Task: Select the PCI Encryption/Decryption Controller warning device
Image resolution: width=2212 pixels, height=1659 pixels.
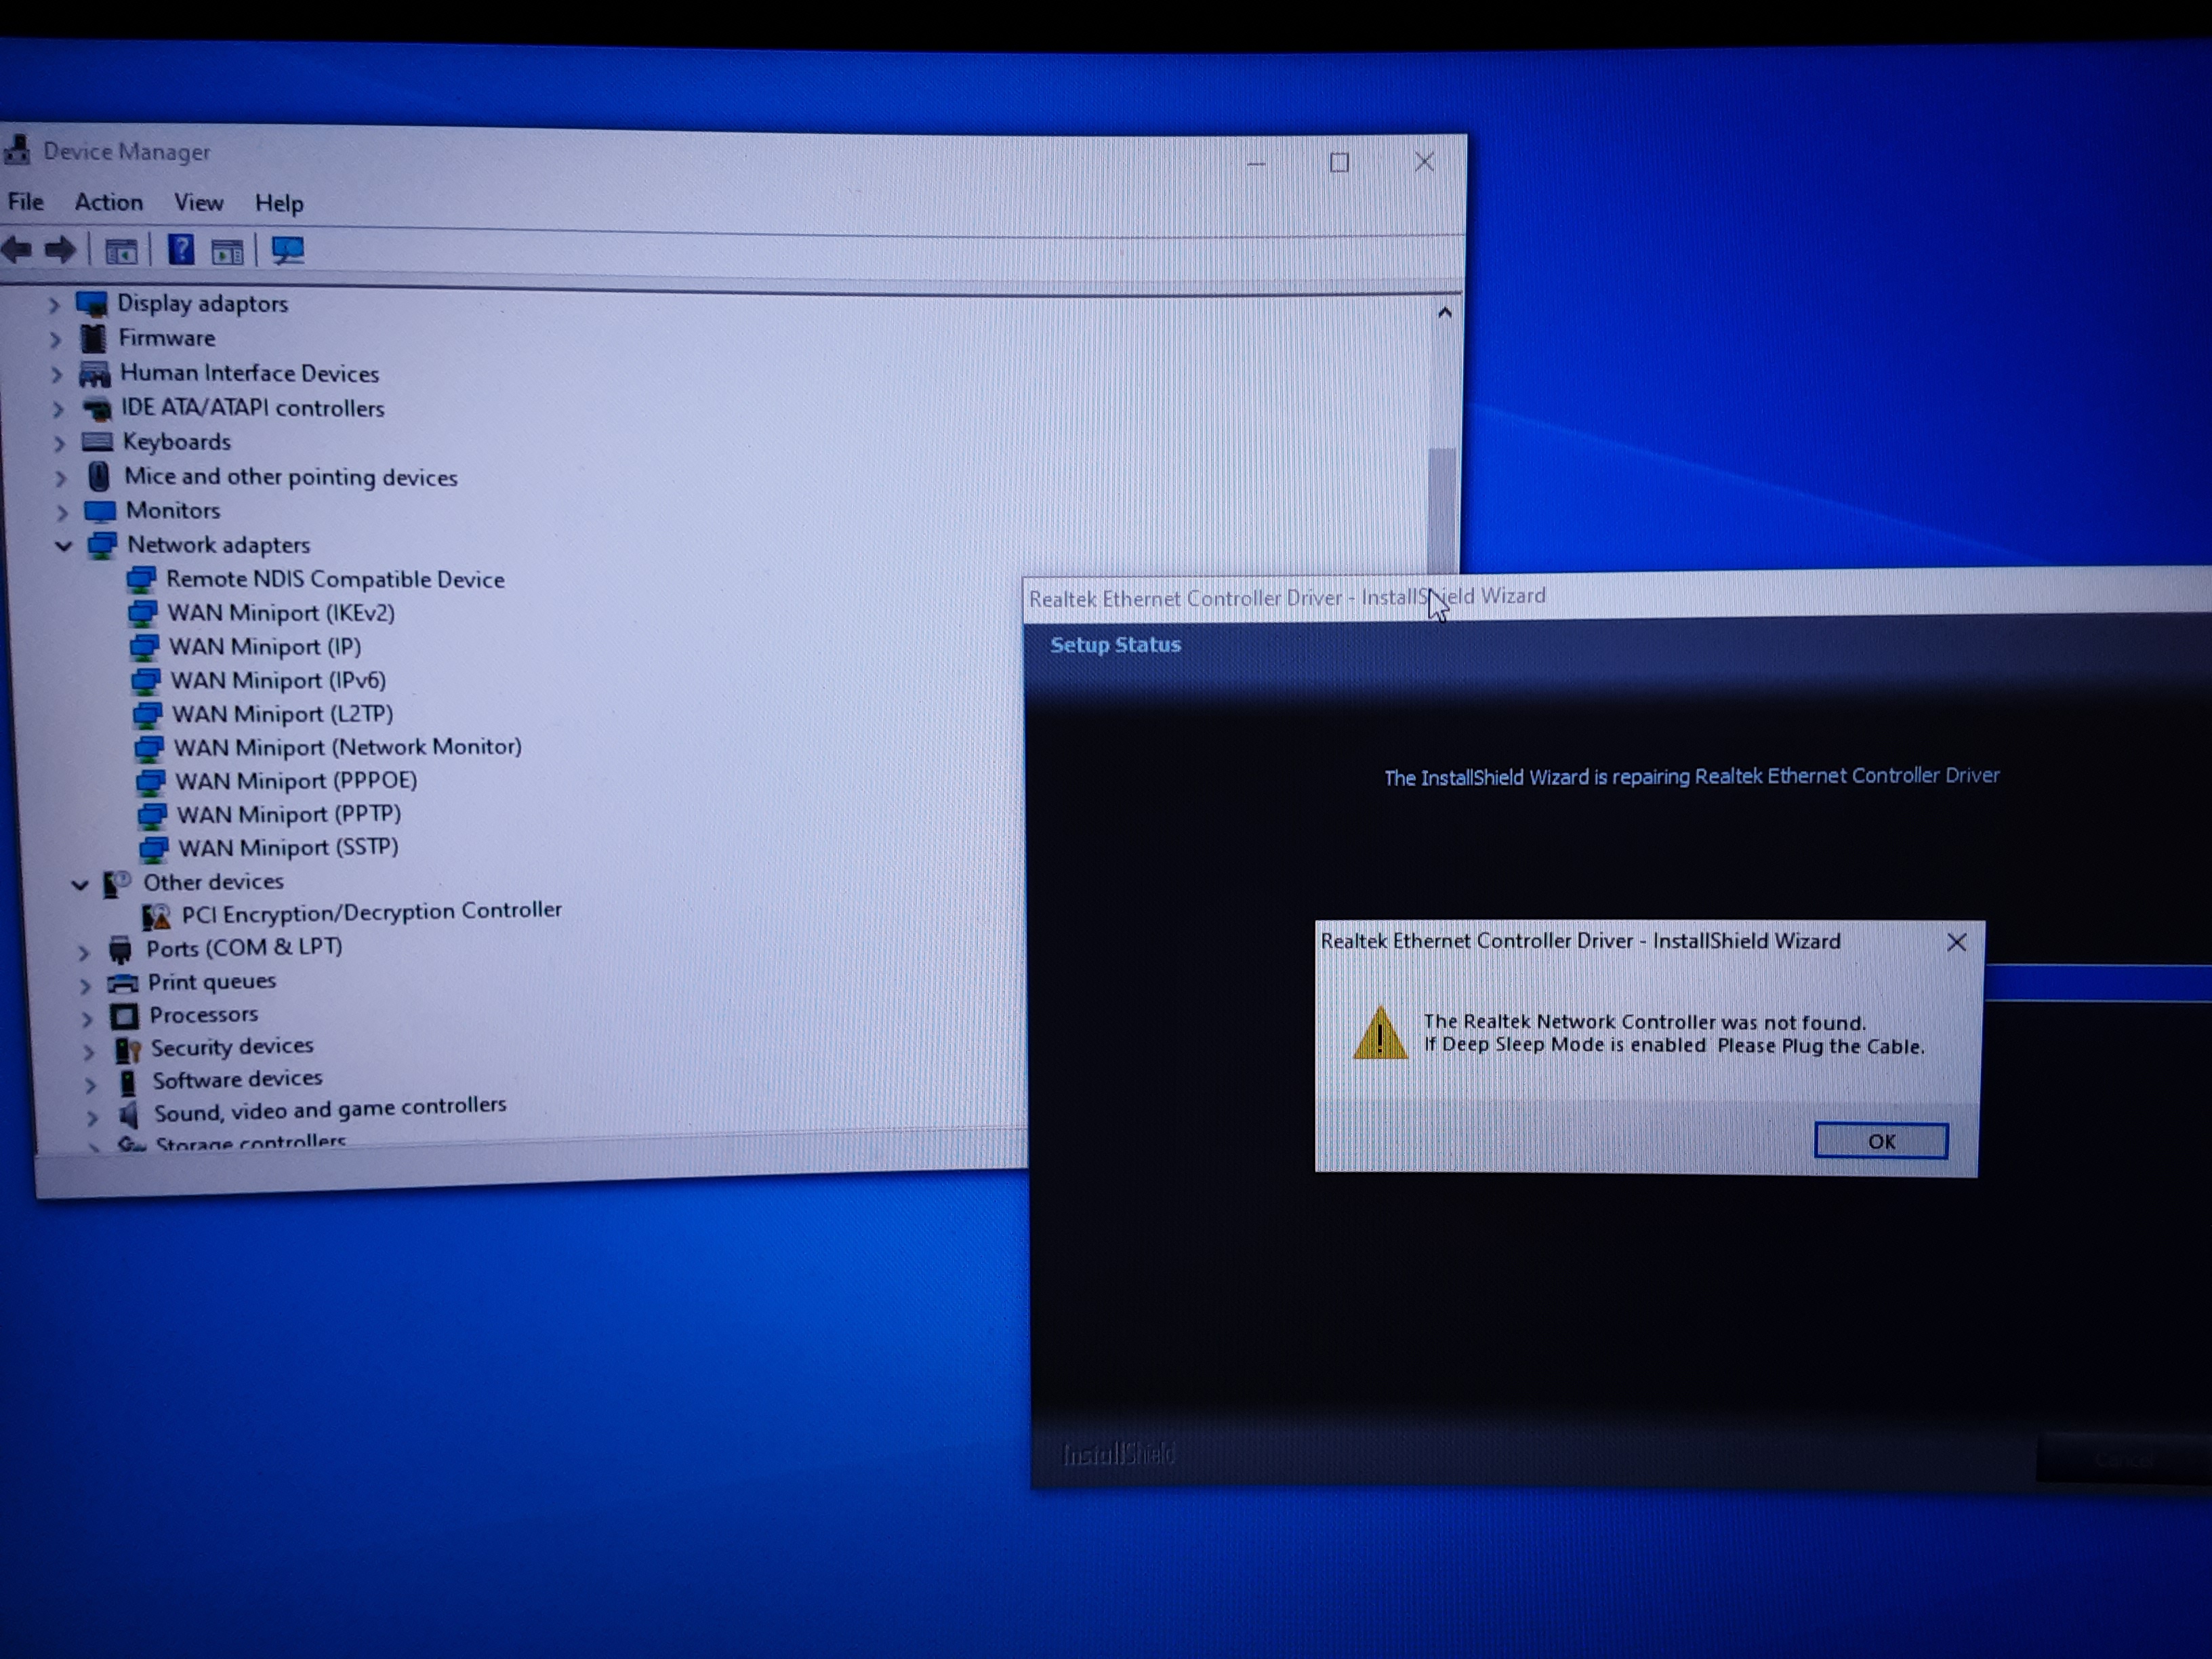Action: click(x=370, y=912)
